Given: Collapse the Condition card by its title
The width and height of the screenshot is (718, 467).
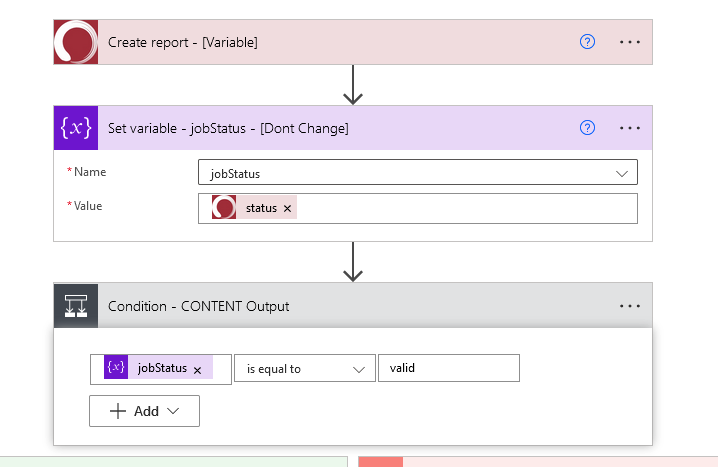Looking at the screenshot, I should tap(198, 306).
